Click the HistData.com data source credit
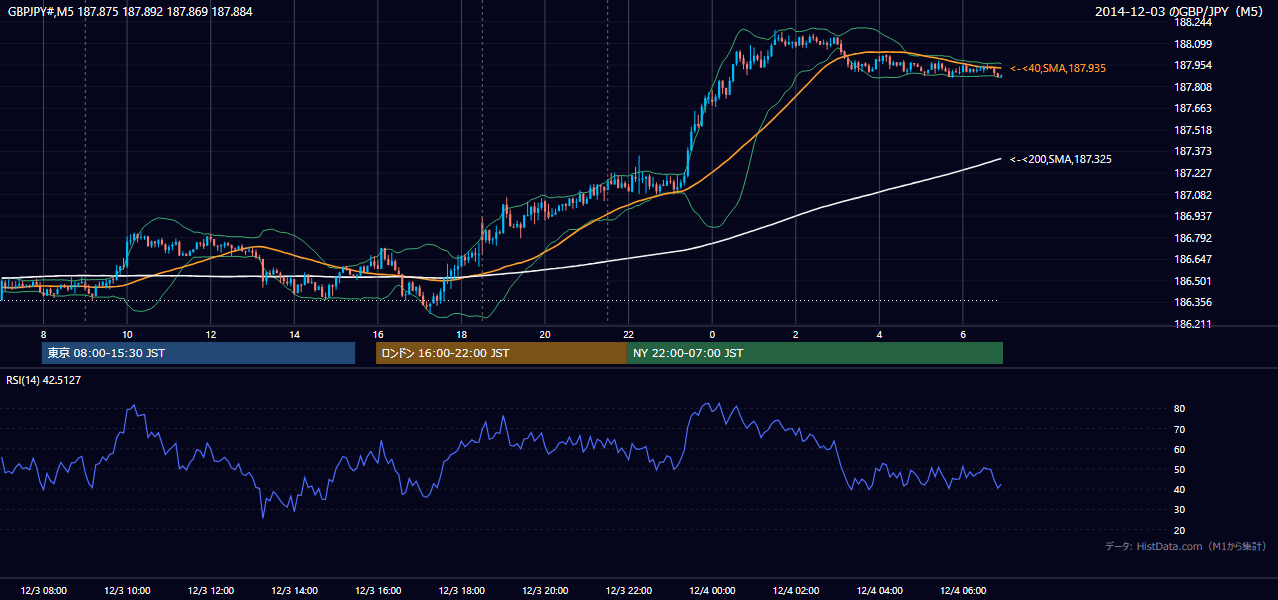The height and width of the screenshot is (600, 1278). click(1186, 546)
